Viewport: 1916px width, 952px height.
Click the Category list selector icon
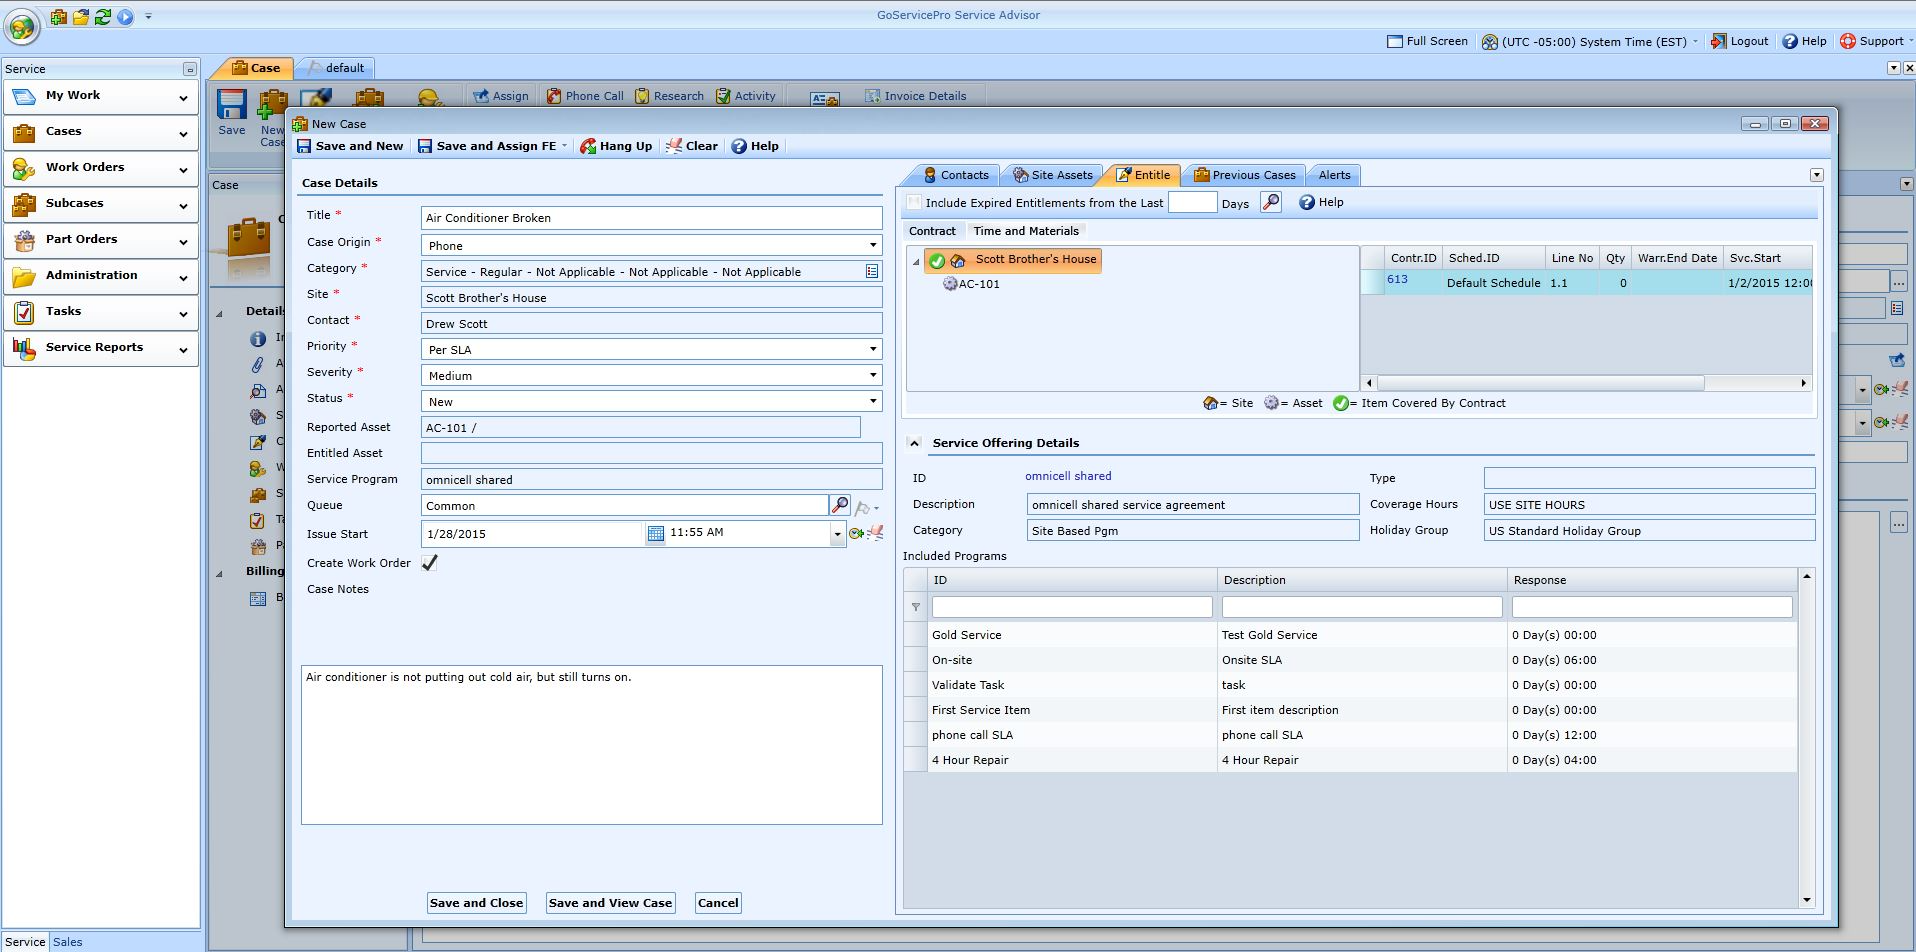(872, 272)
